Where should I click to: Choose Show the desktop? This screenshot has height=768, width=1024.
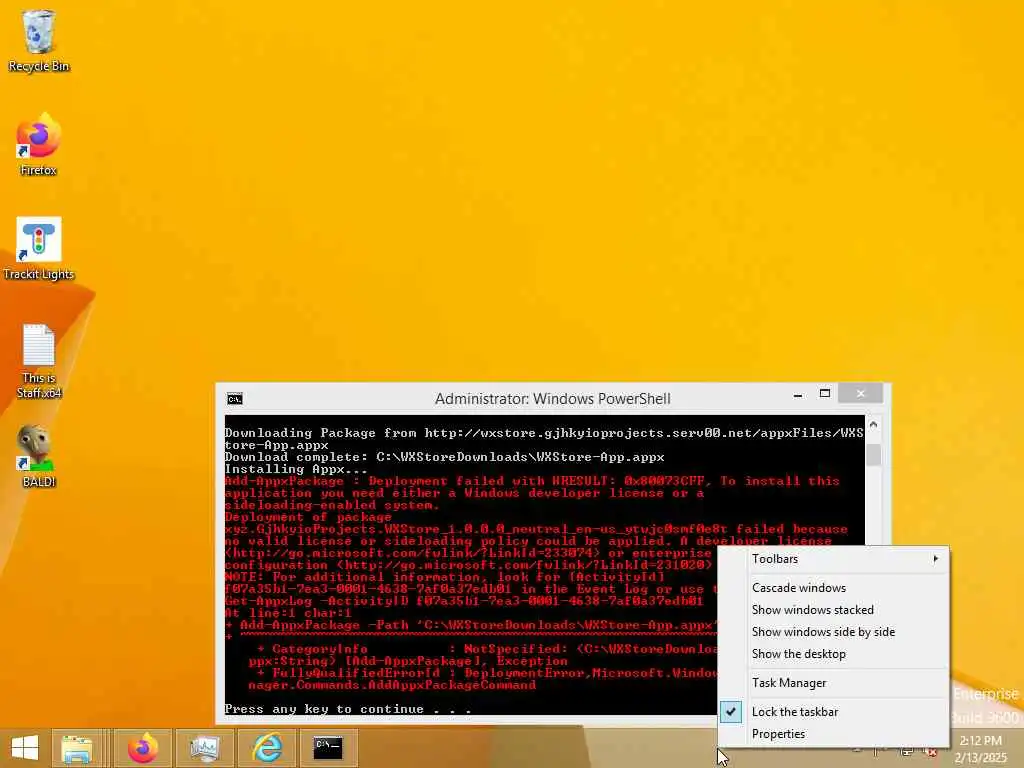coord(833,654)
